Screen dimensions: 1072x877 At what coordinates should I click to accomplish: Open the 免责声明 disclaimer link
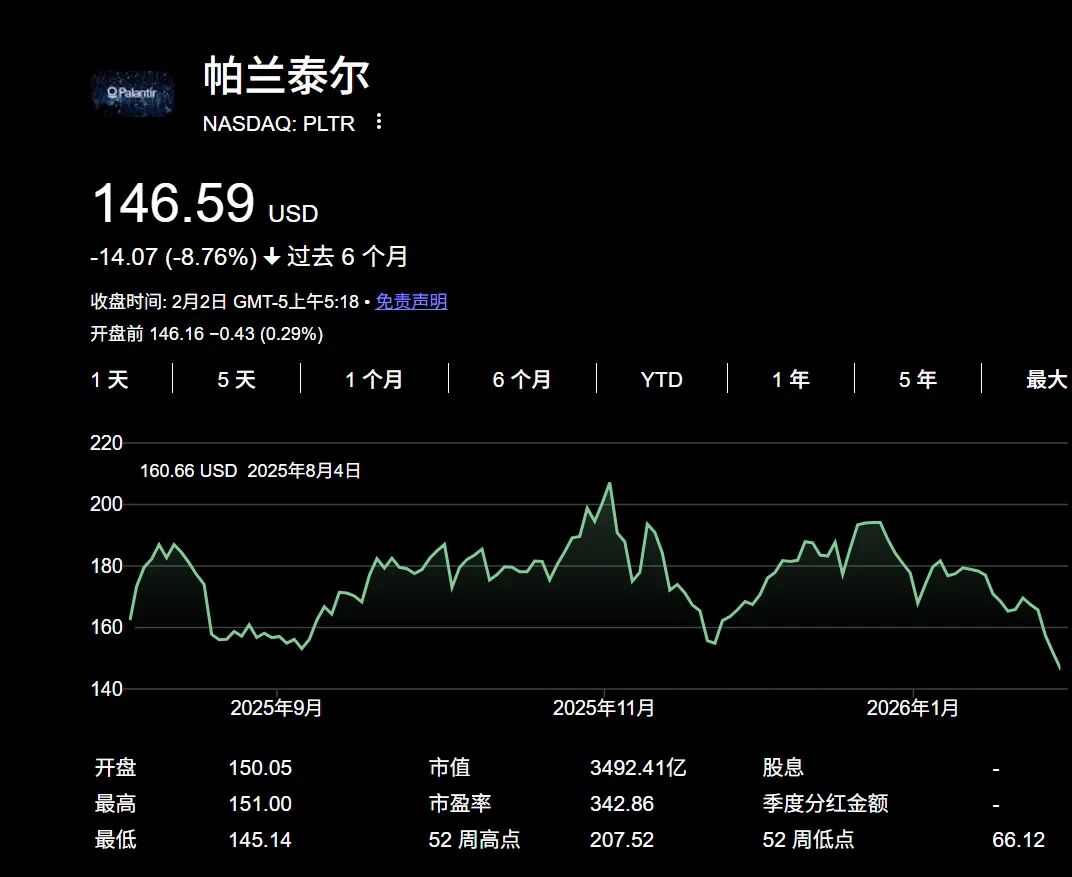point(411,301)
